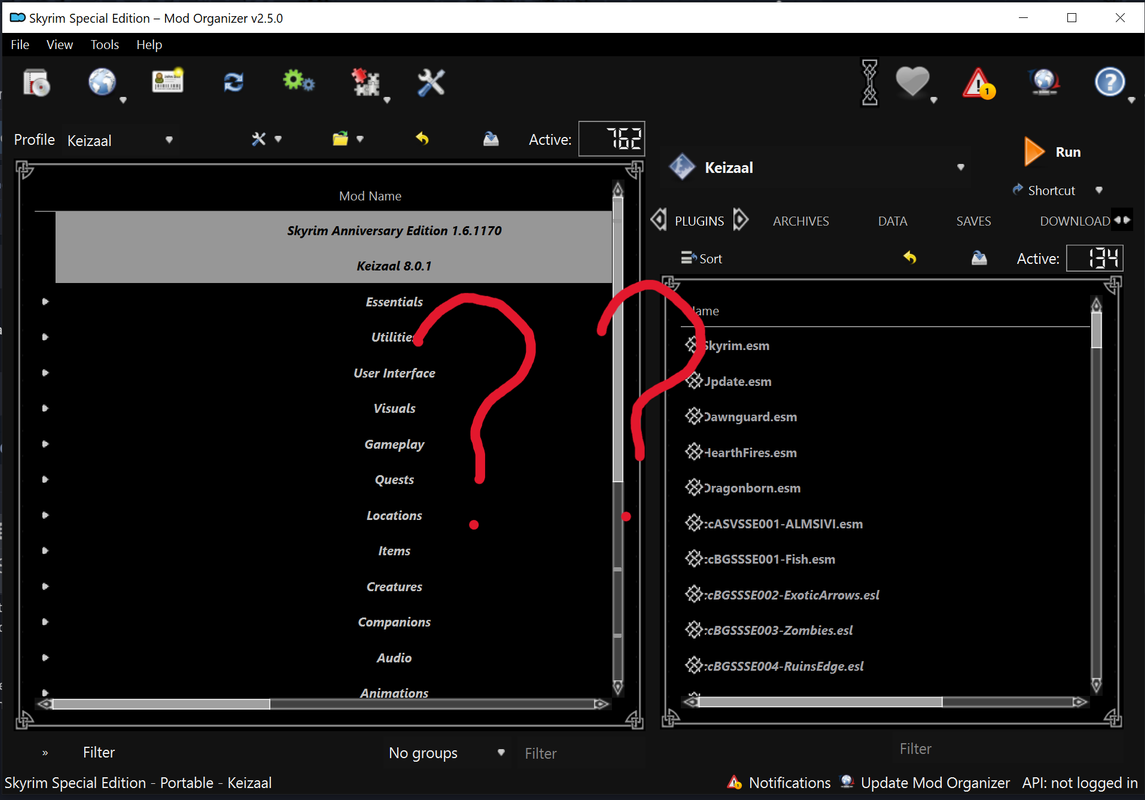Switch to the Archives tab
Image resolution: width=1145 pixels, height=800 pixels.
[801, 221]
